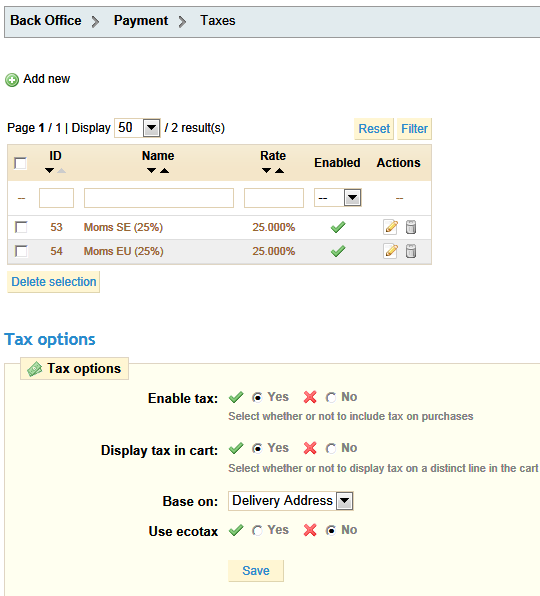Delete tax Moms SE (25%) trash icon
This screenshot has height=596, width=540.
pos(411,227)
